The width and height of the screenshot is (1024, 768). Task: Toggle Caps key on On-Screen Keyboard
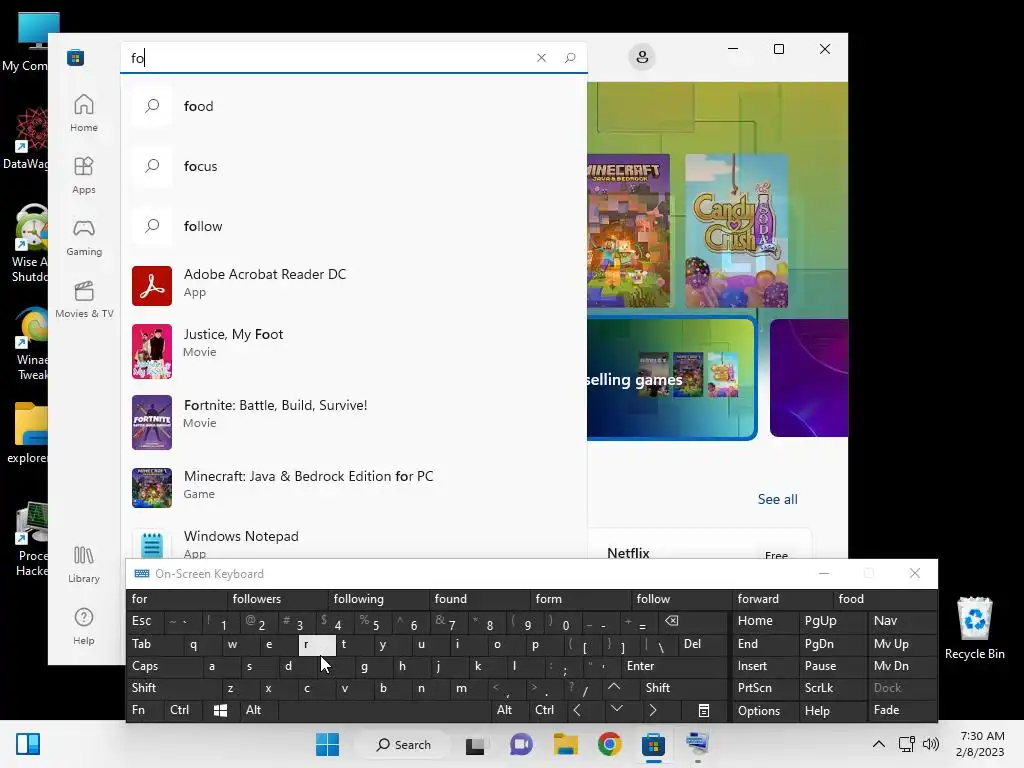[157, 666]
